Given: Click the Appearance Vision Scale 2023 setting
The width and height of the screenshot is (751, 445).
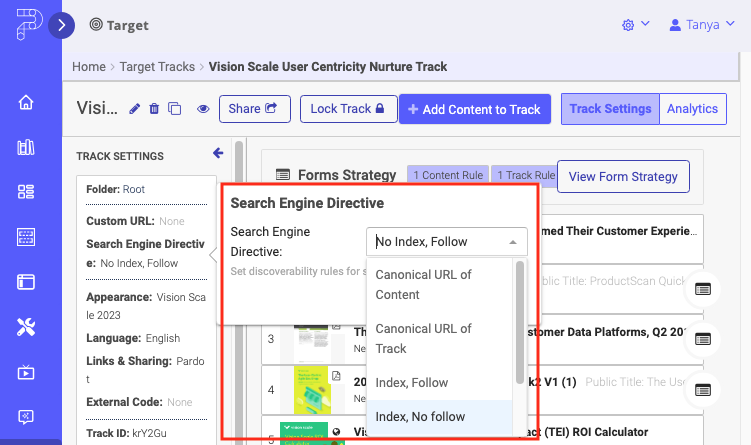Looking at the screenshot, I should (146, 306).
